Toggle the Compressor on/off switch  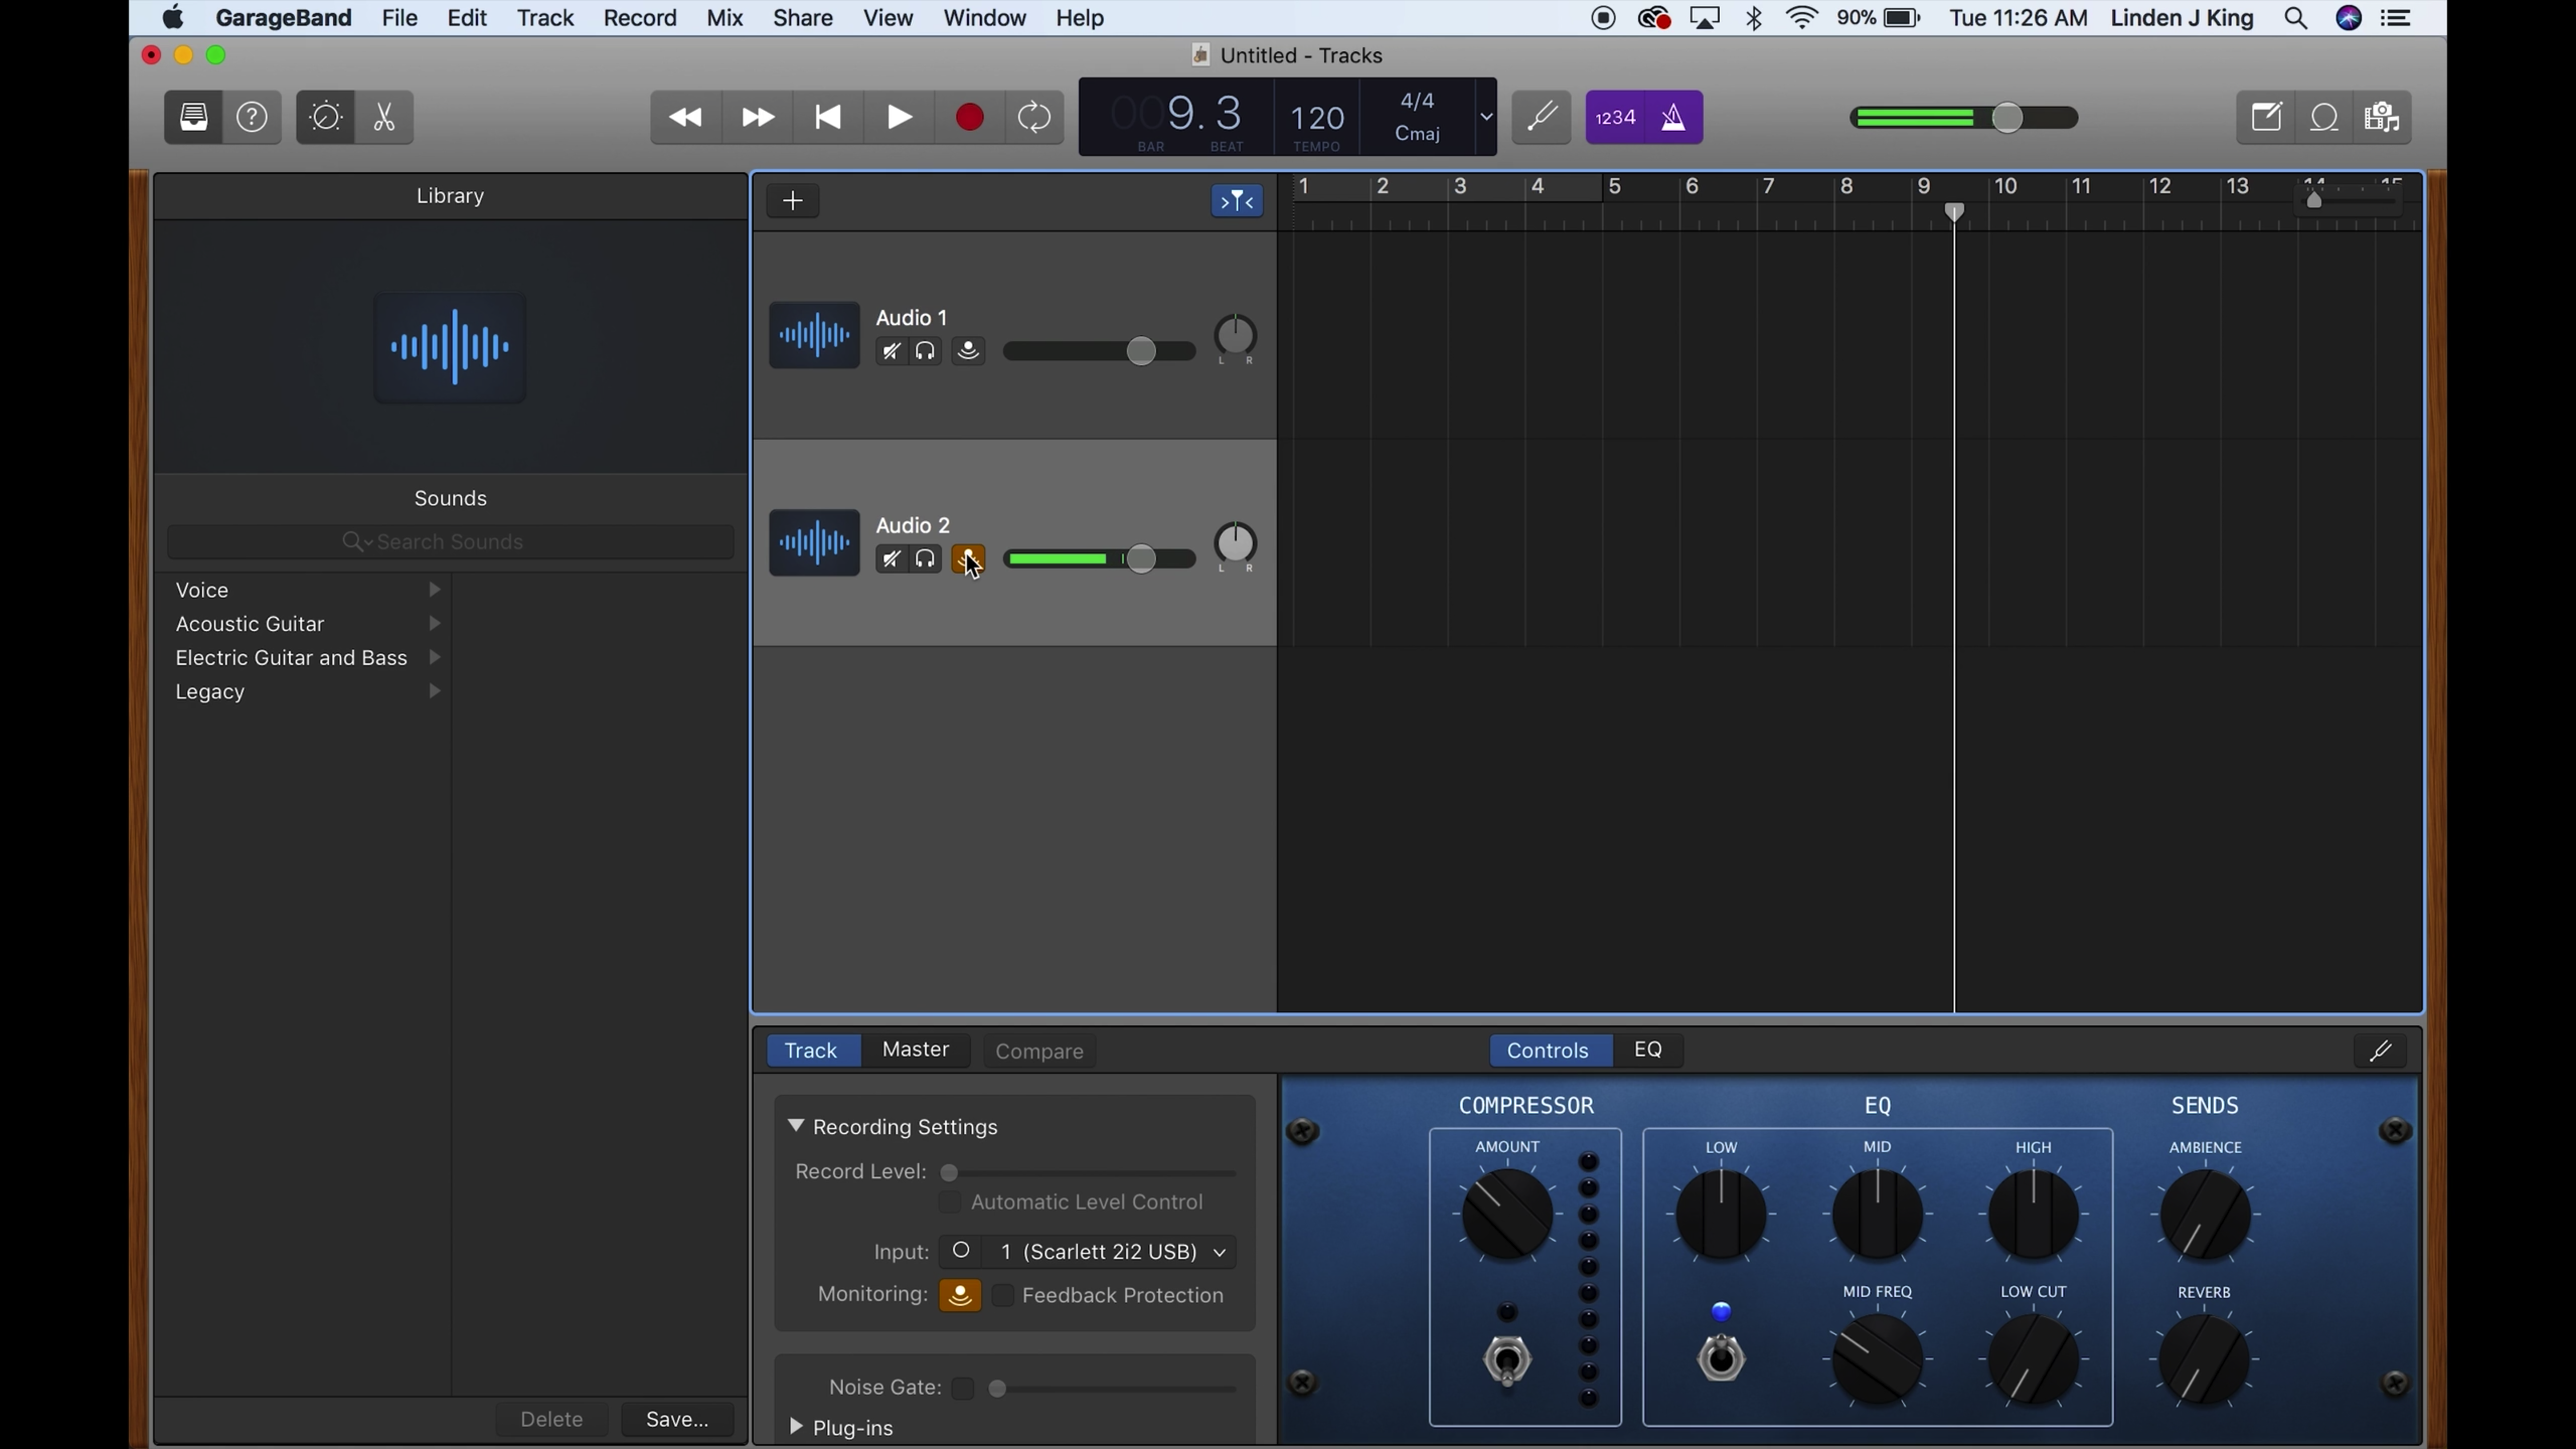(x=1508, y=1360)
